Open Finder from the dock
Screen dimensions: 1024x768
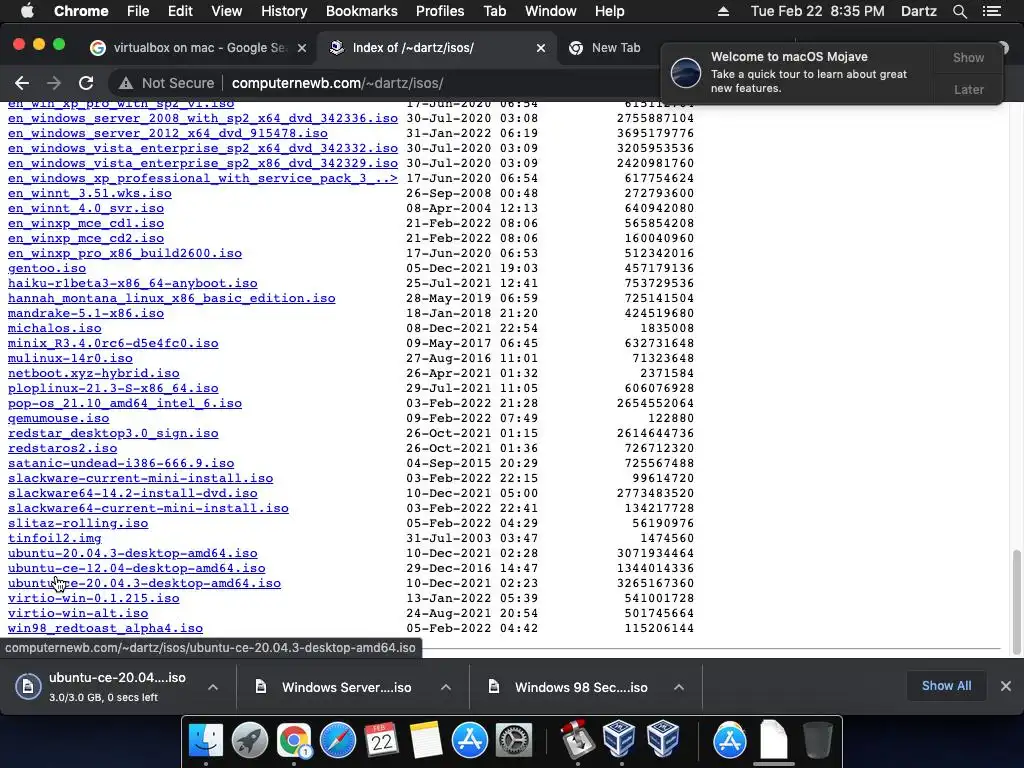pyautogui.click(x=206, y=741)
